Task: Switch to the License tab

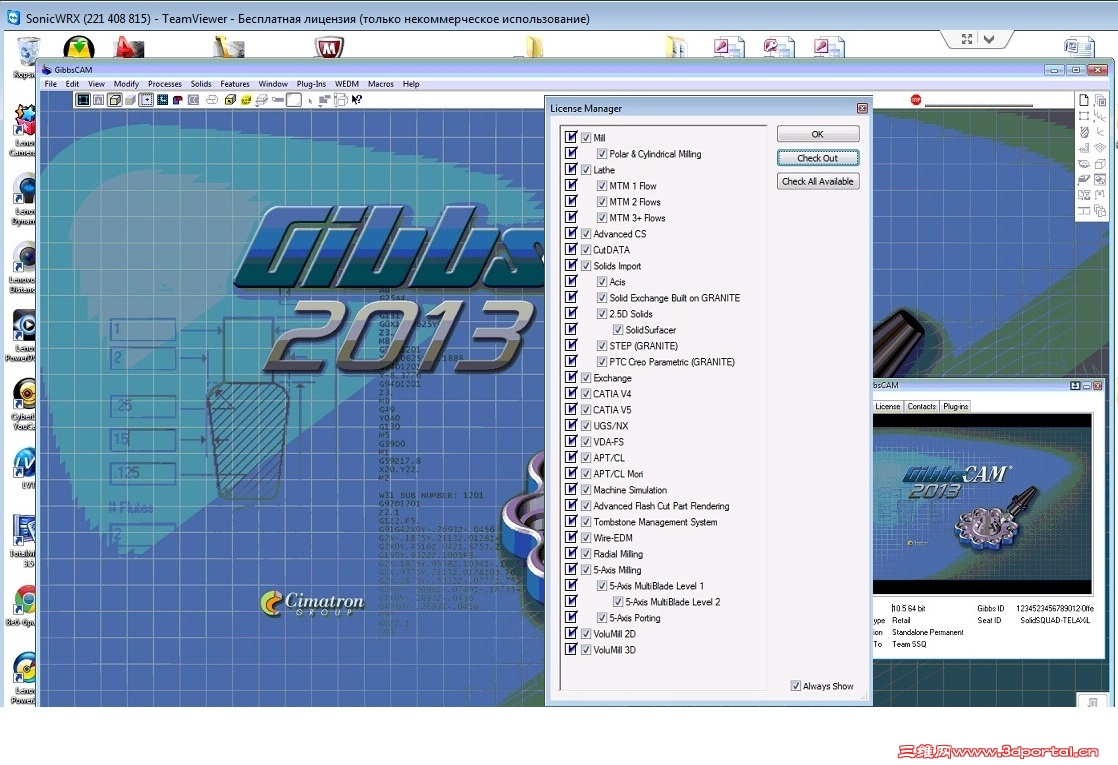Action: click(x=888, y=406)
